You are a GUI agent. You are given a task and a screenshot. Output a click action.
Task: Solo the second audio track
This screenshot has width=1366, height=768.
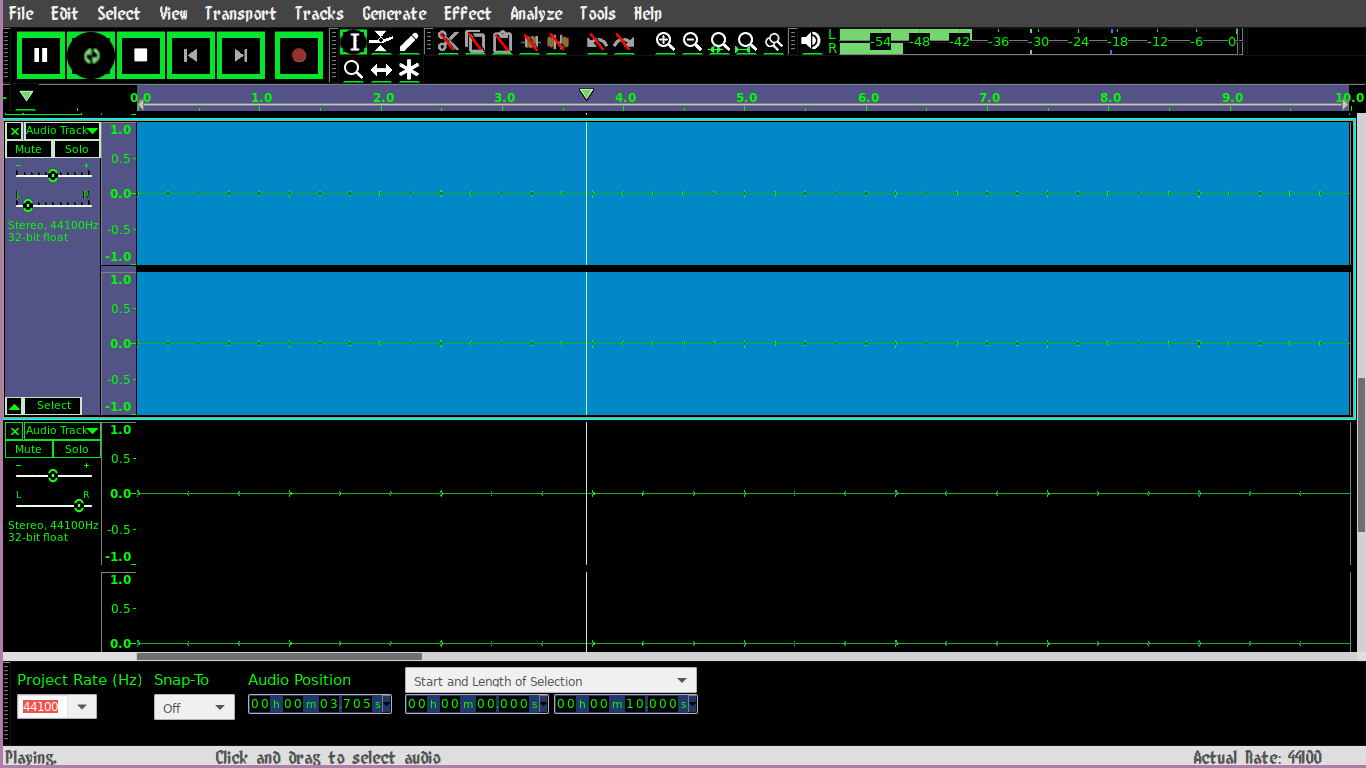[x=77, y=449]
